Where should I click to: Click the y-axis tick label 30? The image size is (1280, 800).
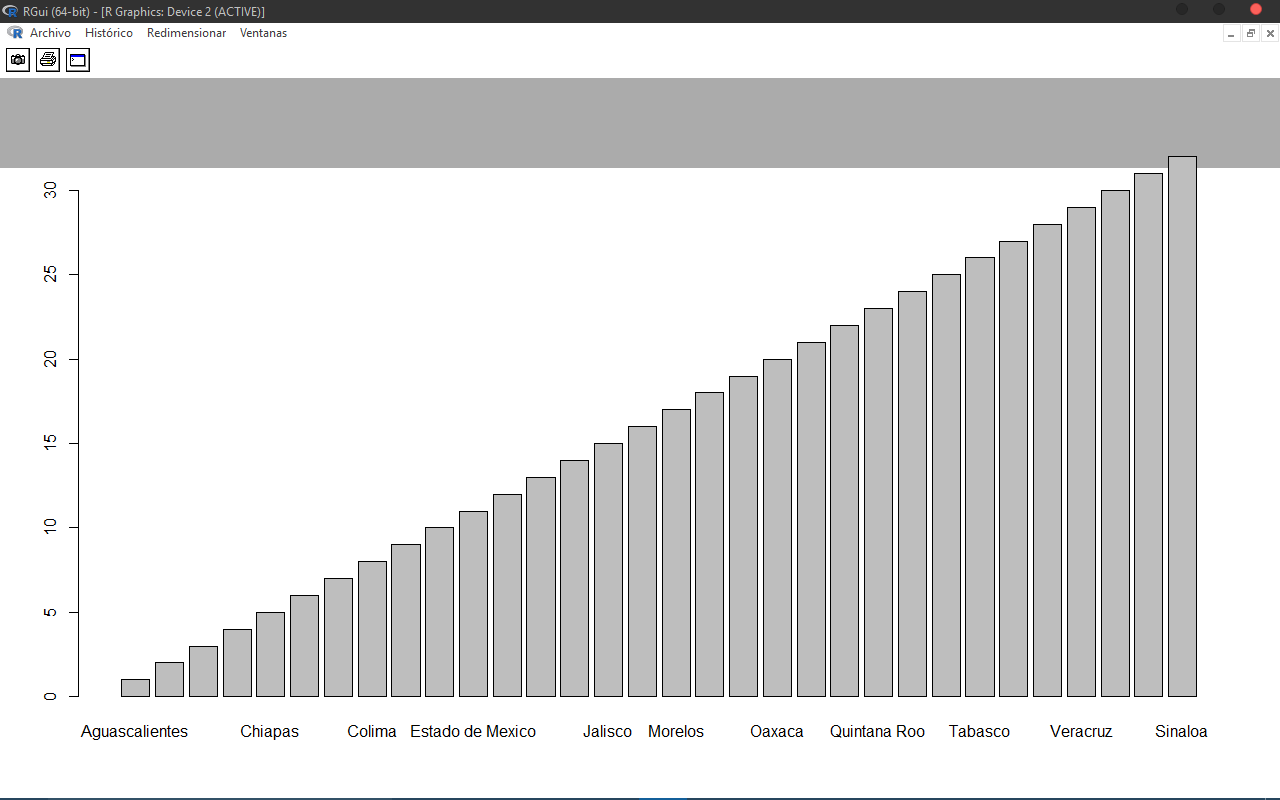[x=51, y=190]
